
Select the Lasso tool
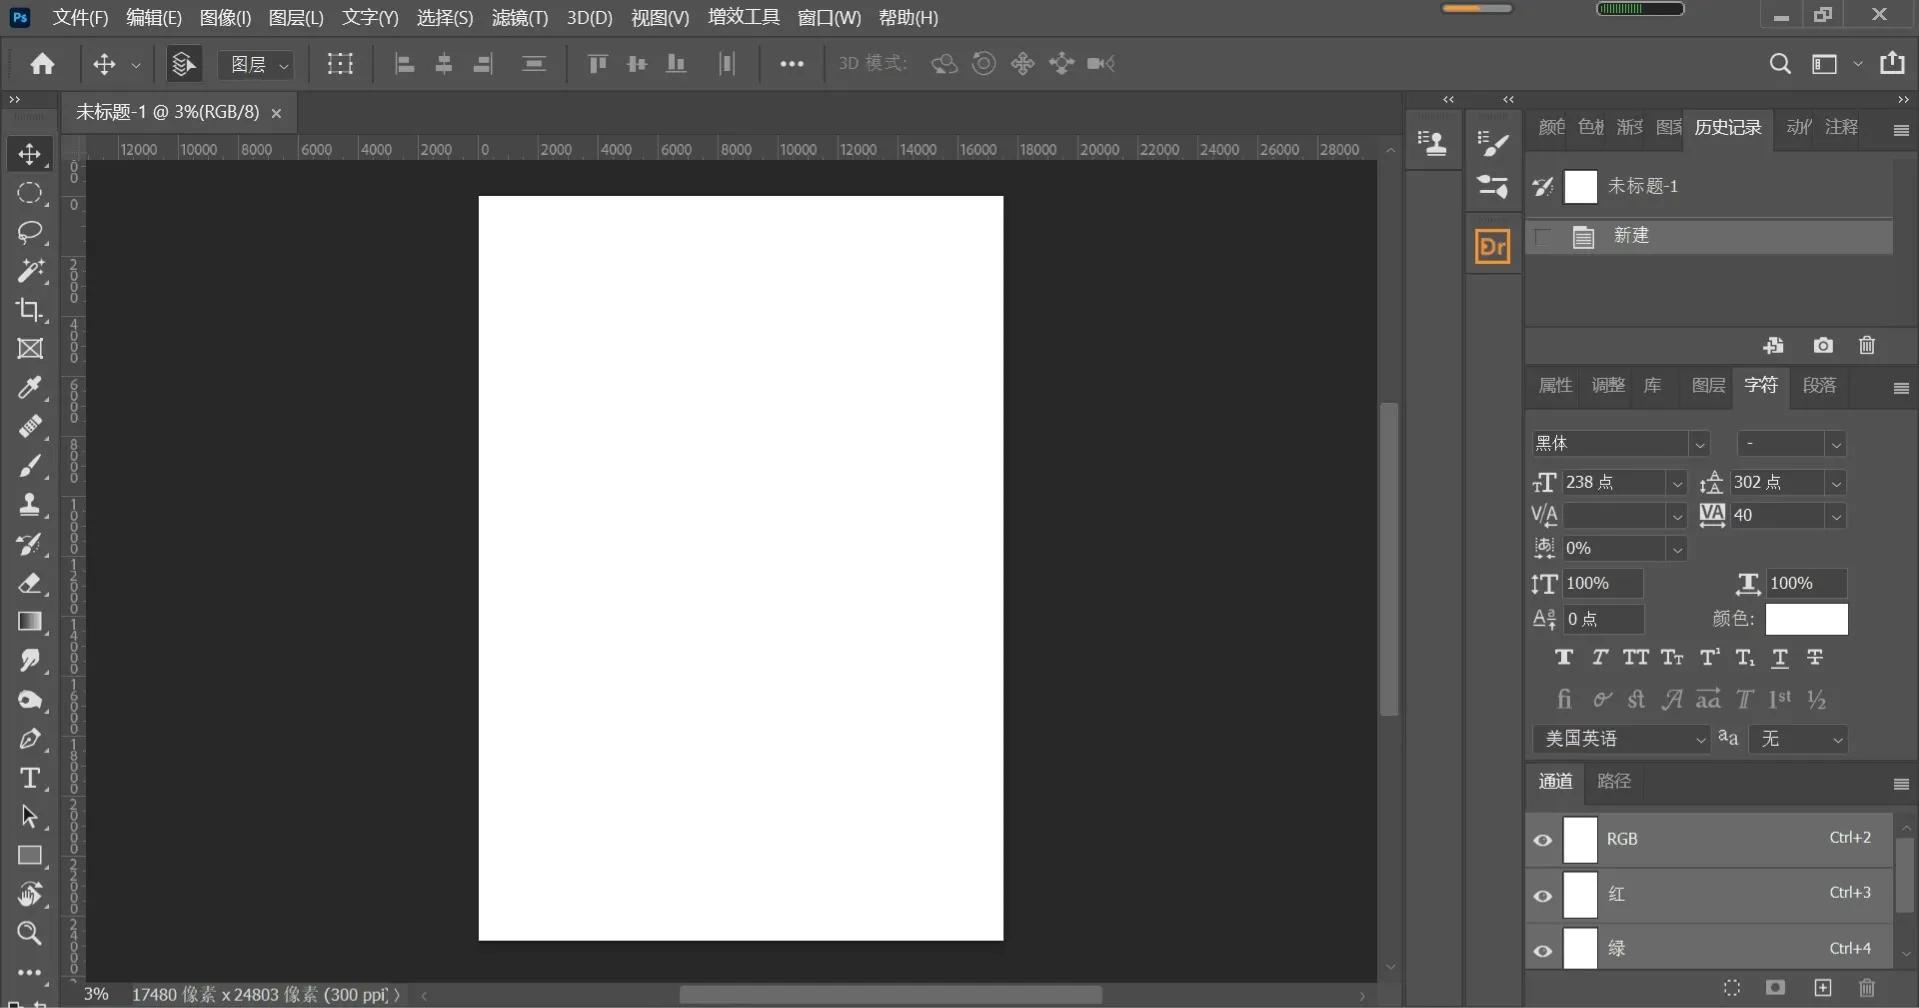[x=29, y=232]
